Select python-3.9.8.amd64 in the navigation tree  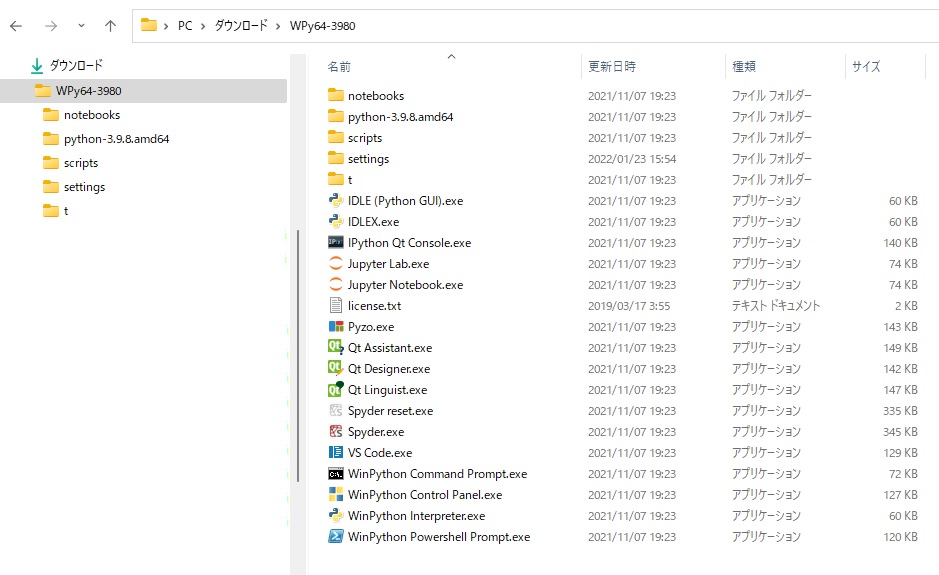[x=116, y=139]
